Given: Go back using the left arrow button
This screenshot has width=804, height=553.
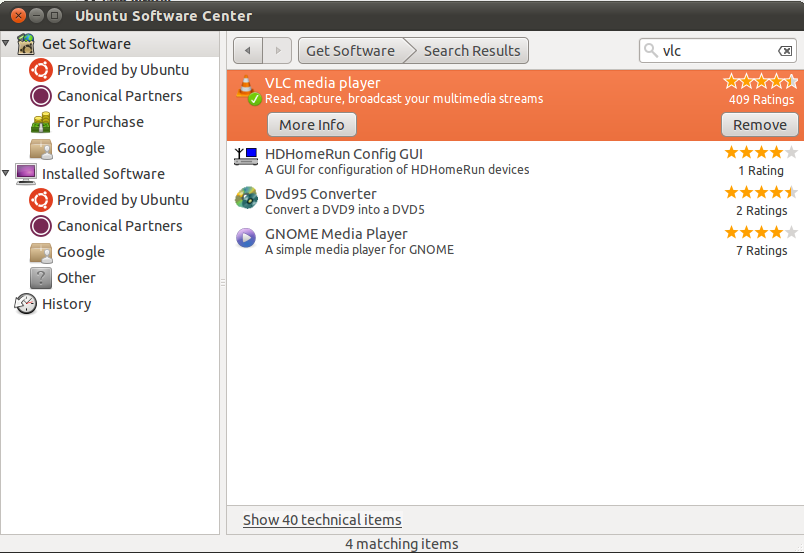Looking at the screenshot, I should [248, 51].
